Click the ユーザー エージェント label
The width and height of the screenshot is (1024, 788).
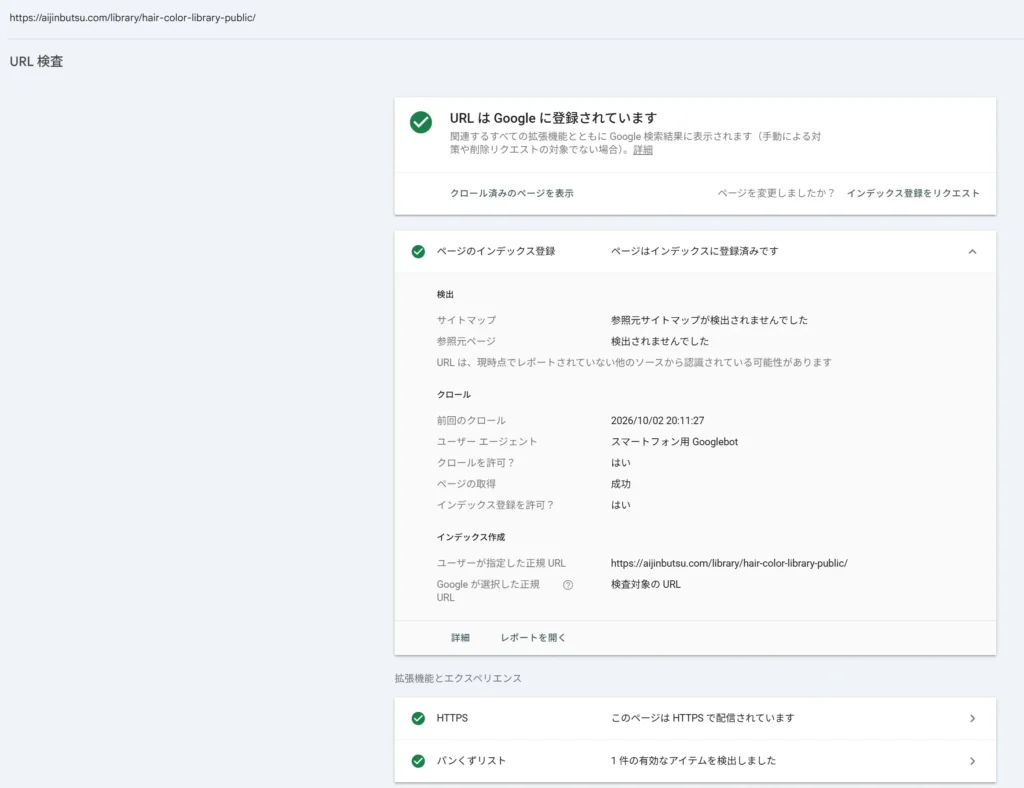487,442
